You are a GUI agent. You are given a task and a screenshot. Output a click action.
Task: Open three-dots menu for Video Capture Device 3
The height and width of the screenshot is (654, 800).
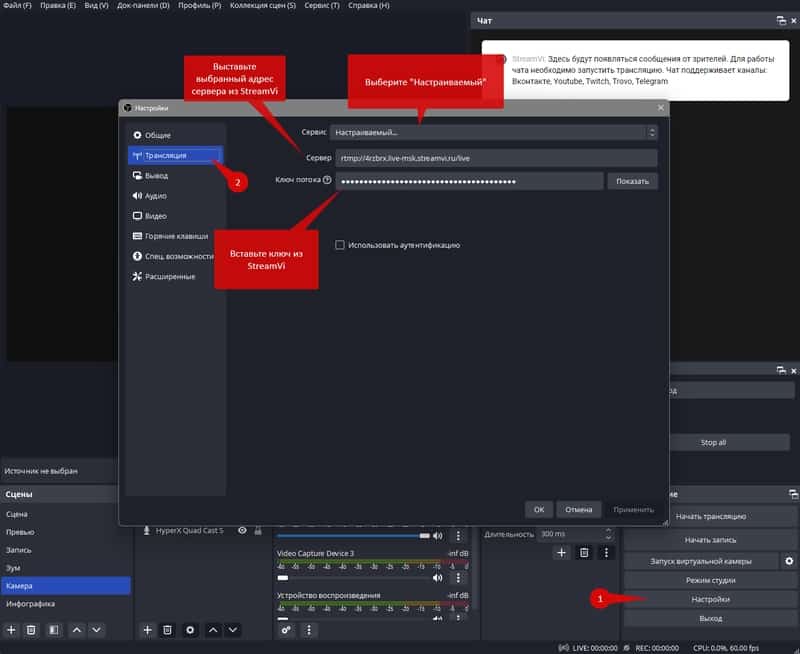[458, 578]
